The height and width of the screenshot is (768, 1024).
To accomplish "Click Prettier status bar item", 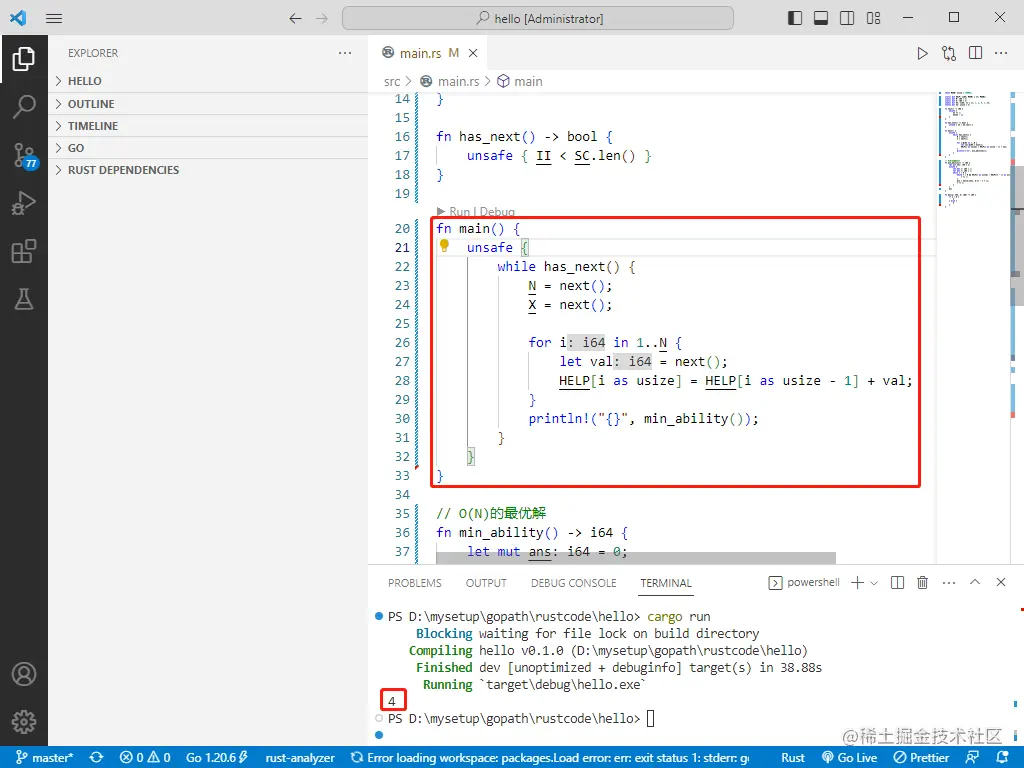I will click(921, 758).
